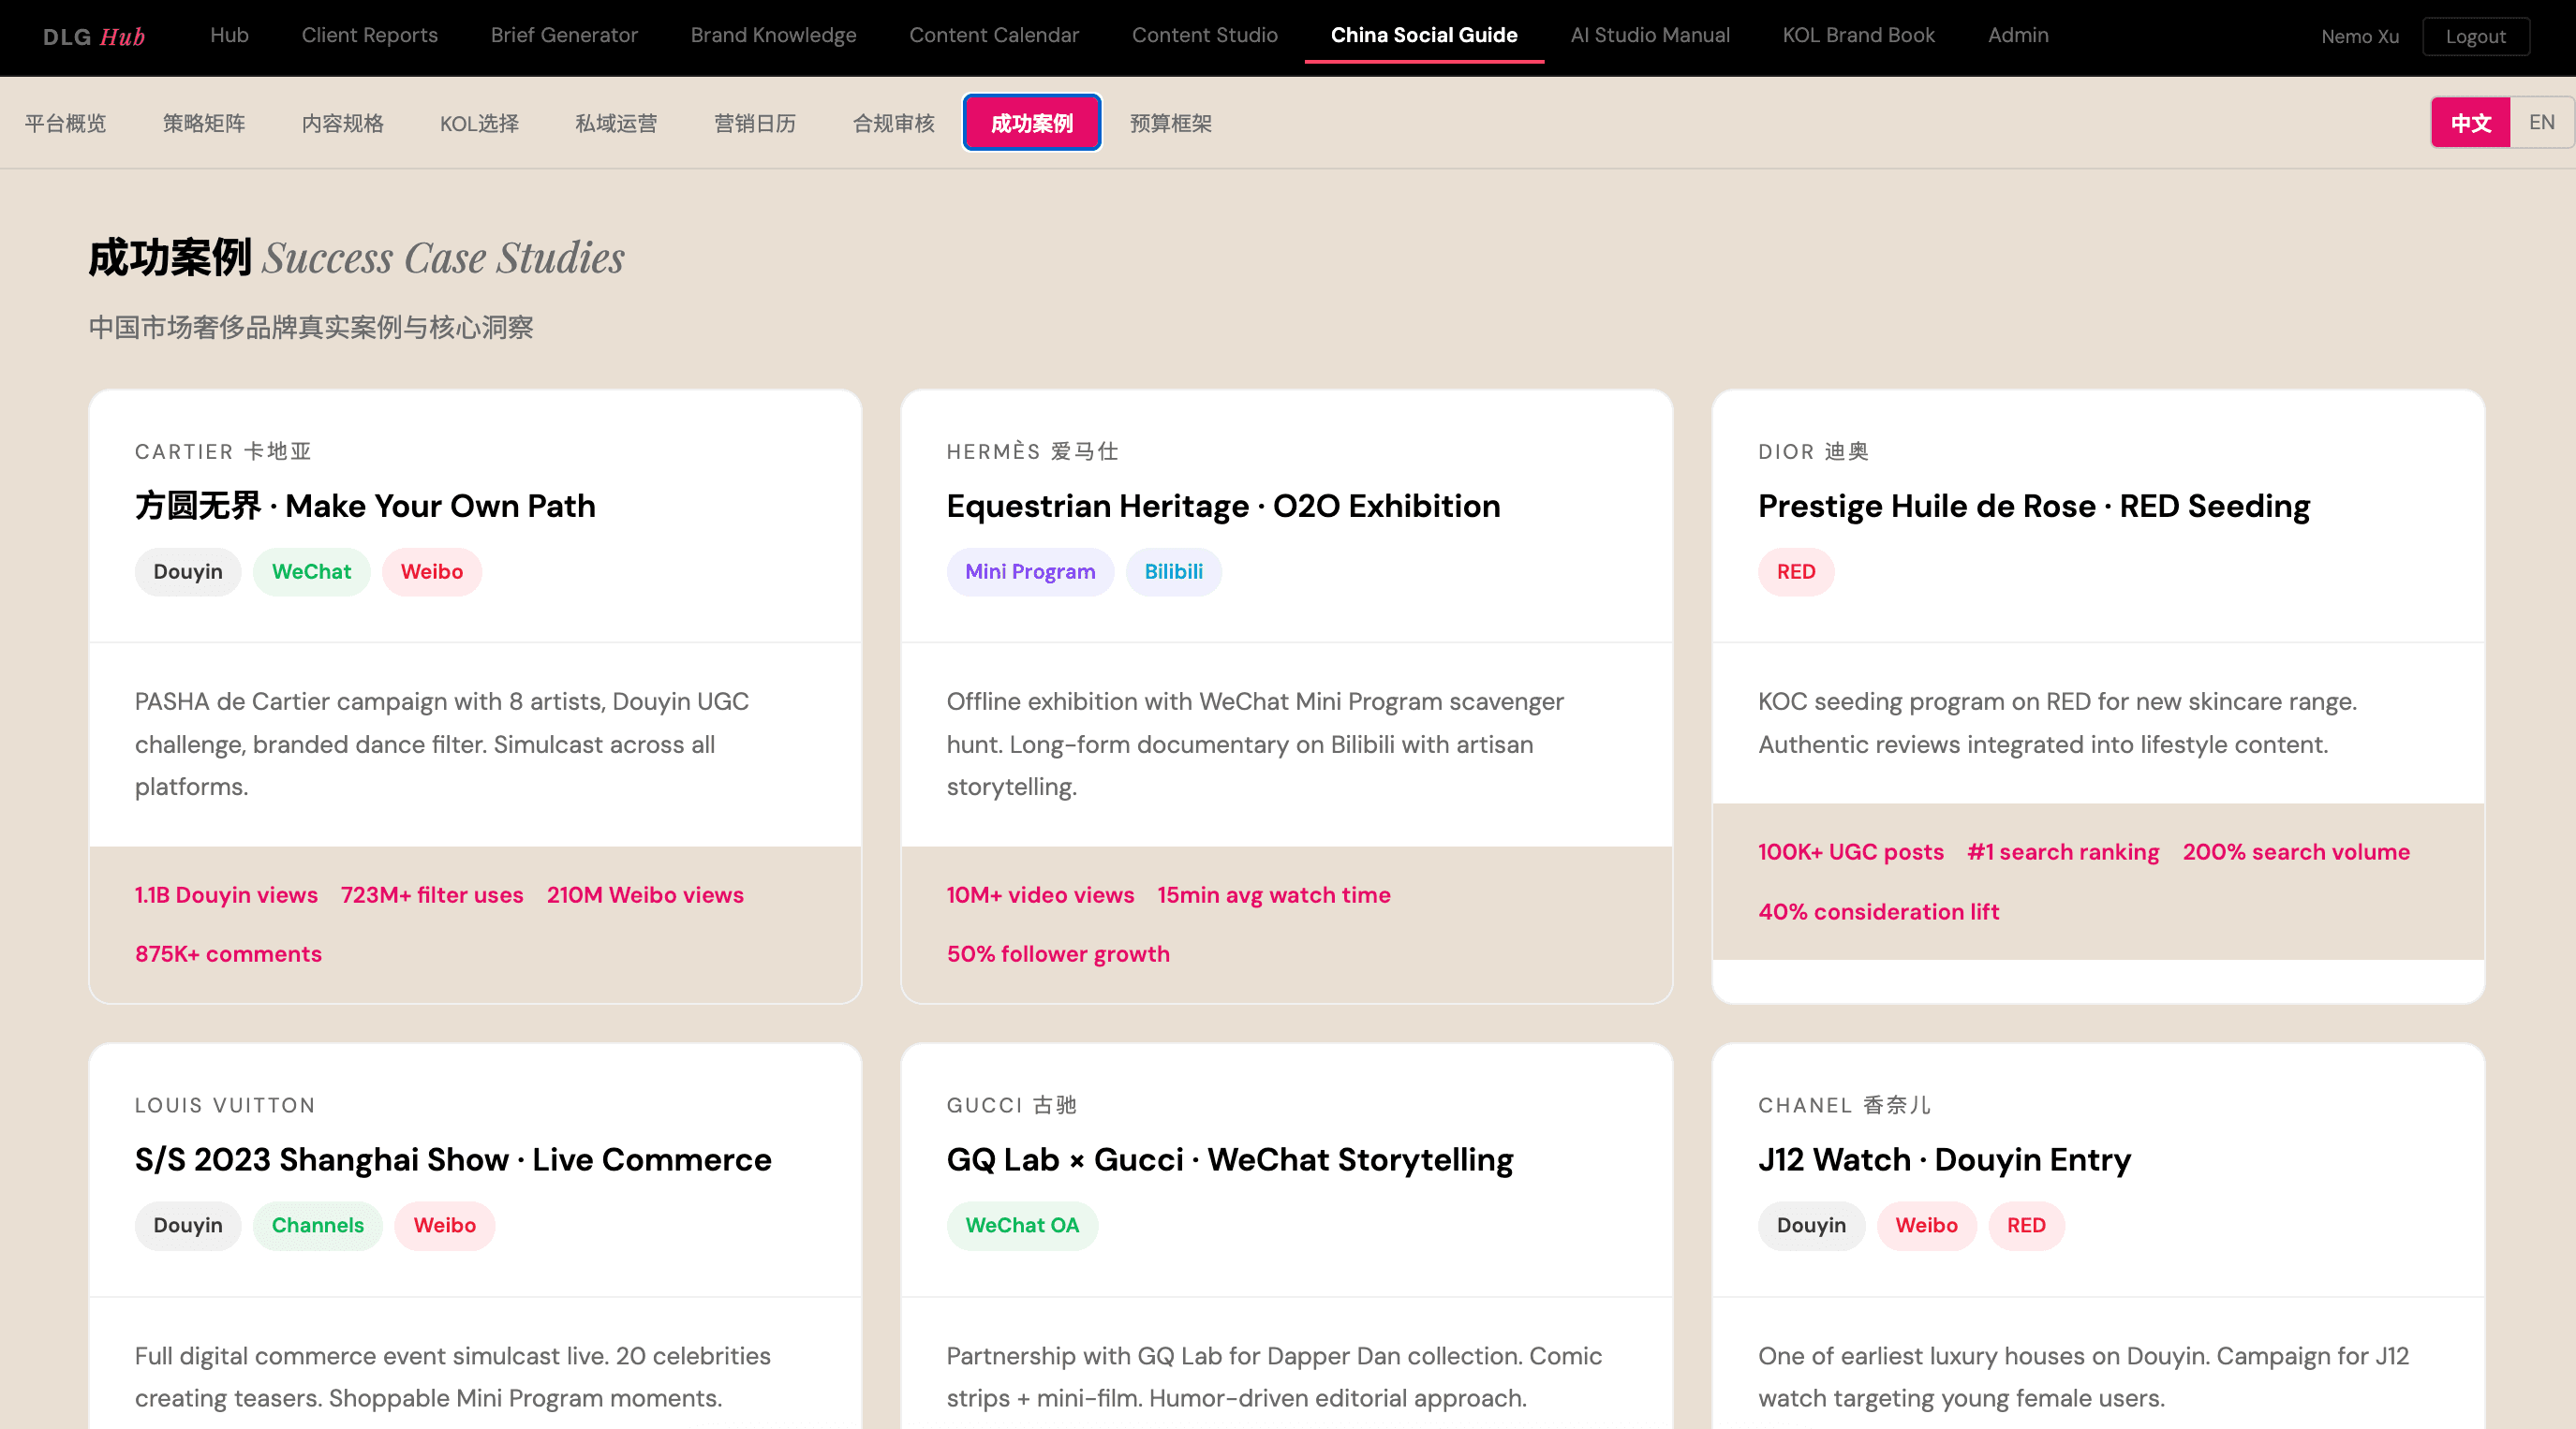
Task: Click the DLG Hub logo
Action: click(94, 37)
